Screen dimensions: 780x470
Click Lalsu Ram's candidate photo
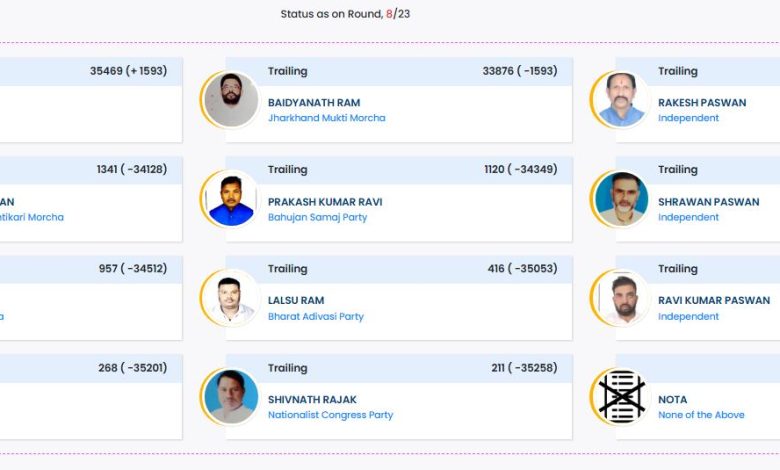[x=231, y=298]
